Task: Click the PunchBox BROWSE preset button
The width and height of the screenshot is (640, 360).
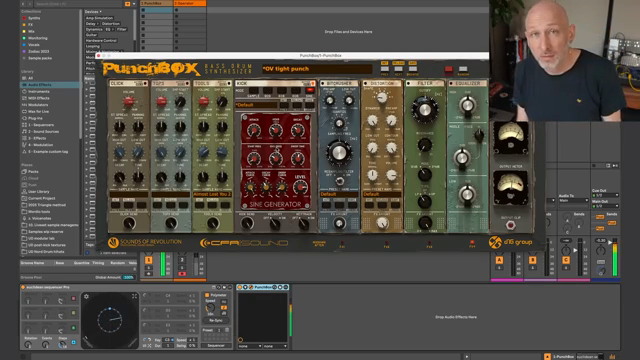Action: (x=413, y=69)
